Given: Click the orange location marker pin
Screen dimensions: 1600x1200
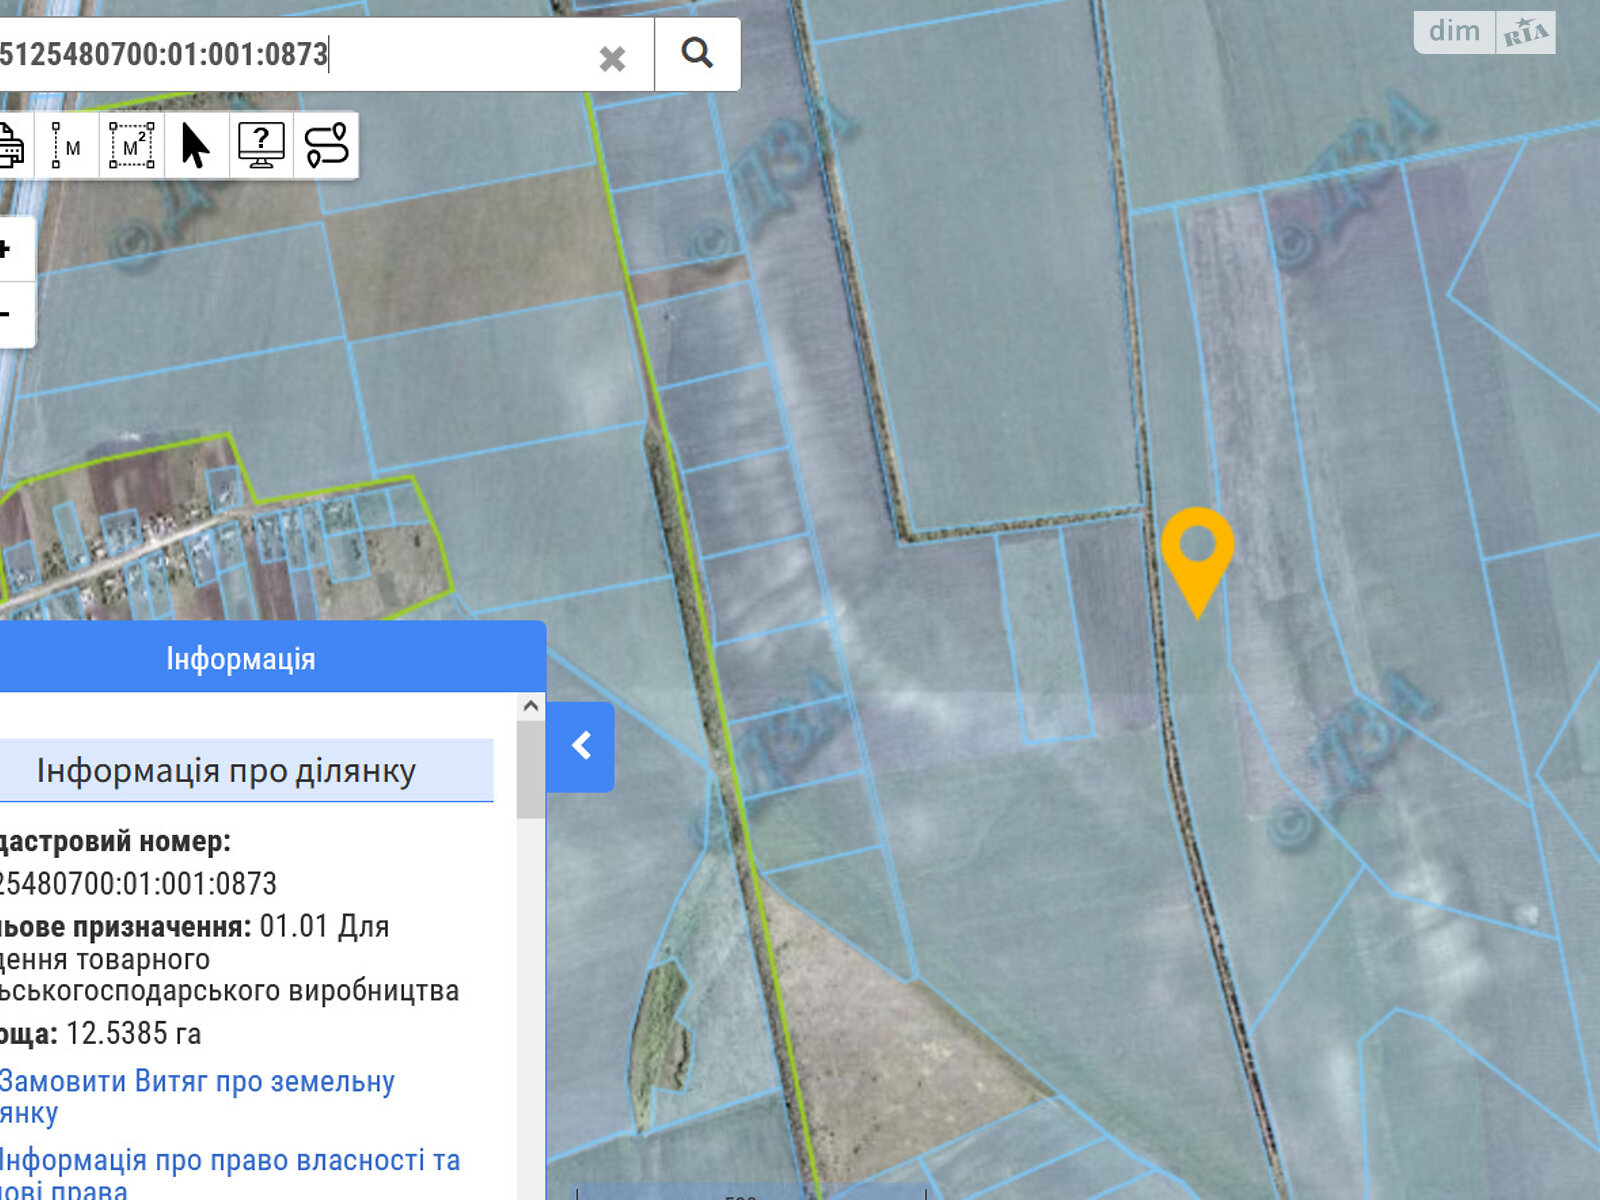Looking at the screenshot, I should coord(1197,551).
